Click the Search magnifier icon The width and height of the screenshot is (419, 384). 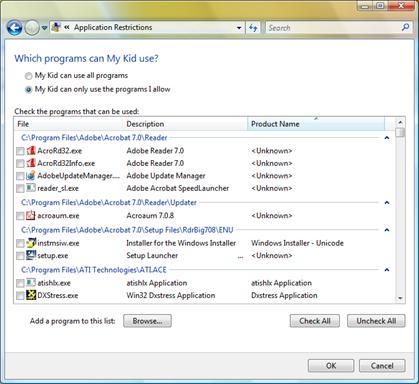pos(405,27)
